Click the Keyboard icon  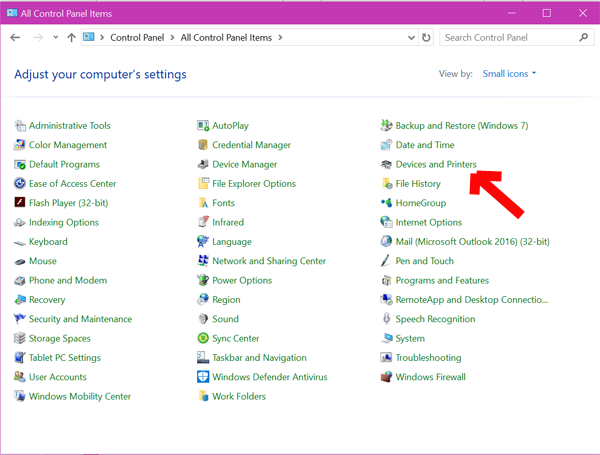[20, 242]
